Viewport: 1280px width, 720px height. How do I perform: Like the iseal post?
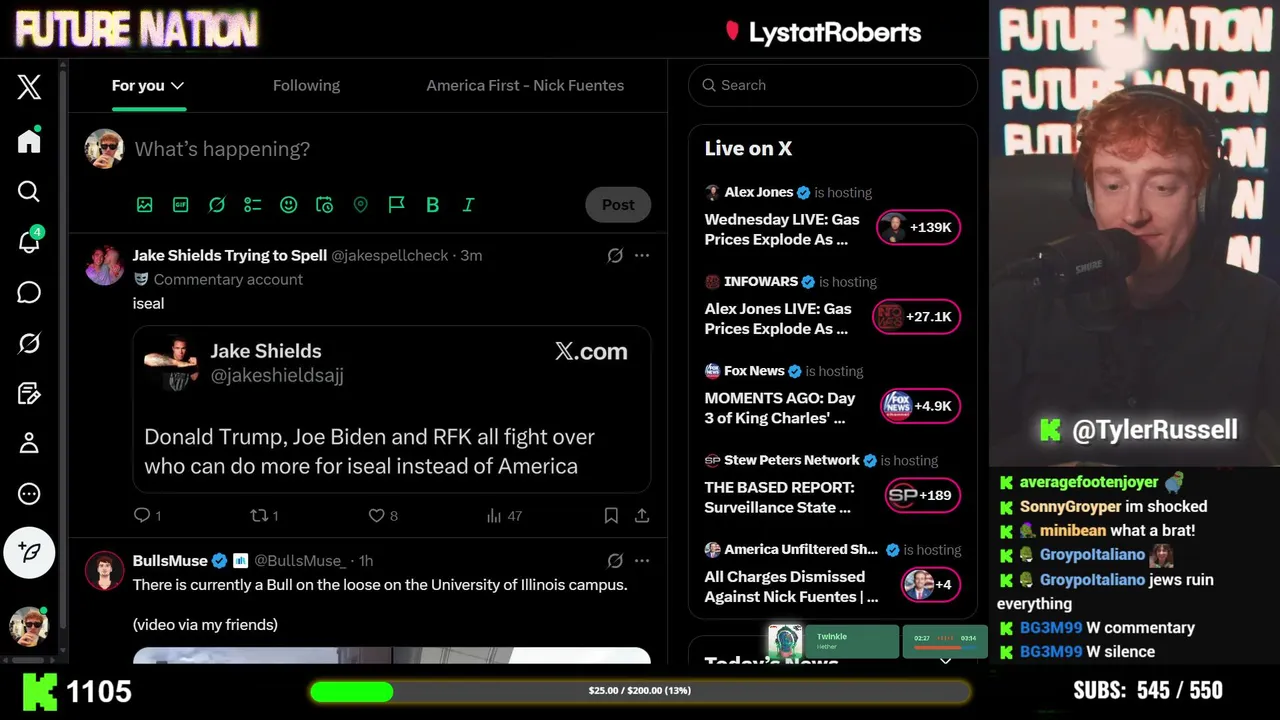[383, 516]
